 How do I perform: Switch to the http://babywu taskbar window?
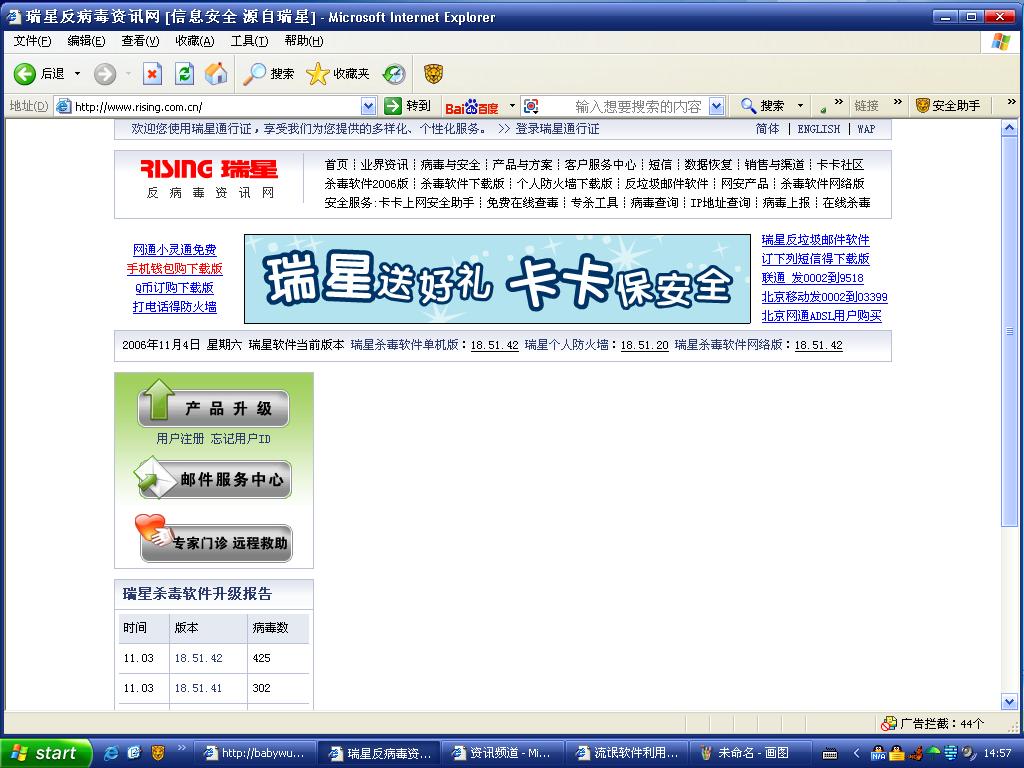tap(253, 753)
